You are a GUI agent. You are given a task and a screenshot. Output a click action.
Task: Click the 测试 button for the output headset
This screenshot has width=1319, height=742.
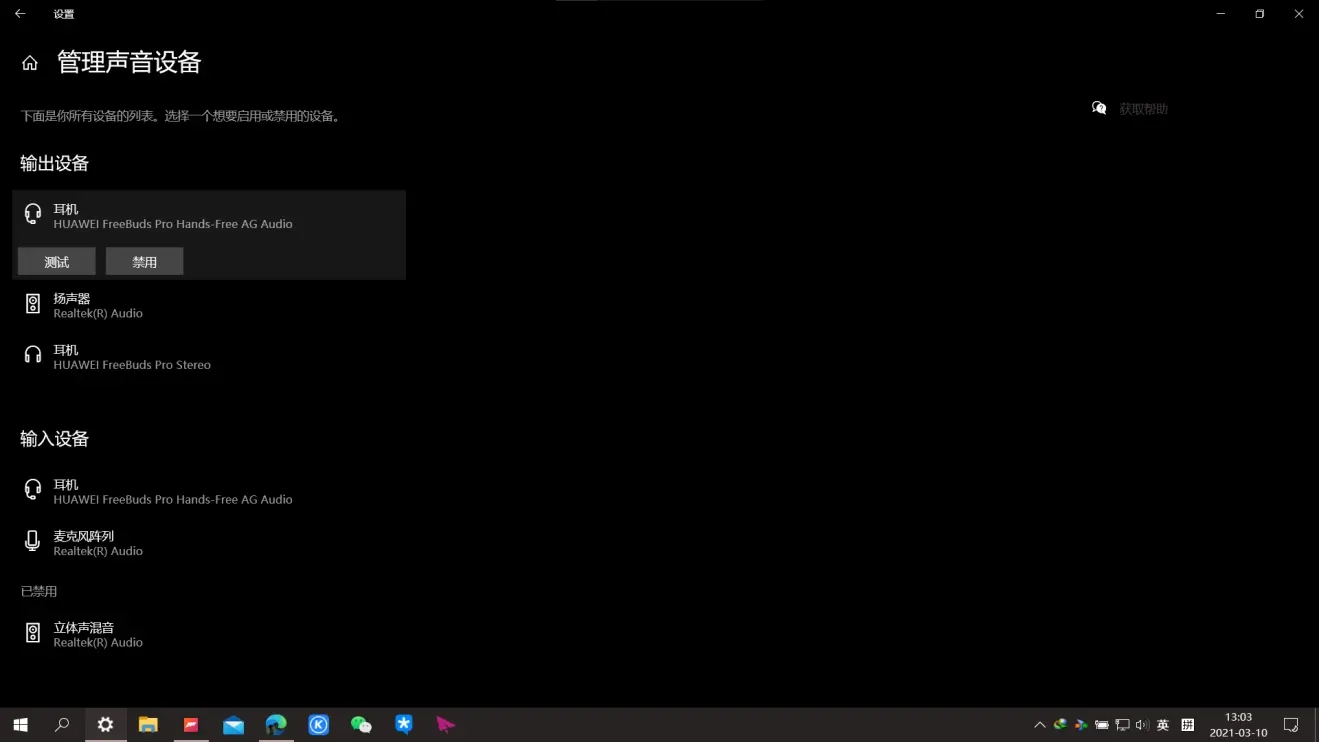tap(57, 262)
